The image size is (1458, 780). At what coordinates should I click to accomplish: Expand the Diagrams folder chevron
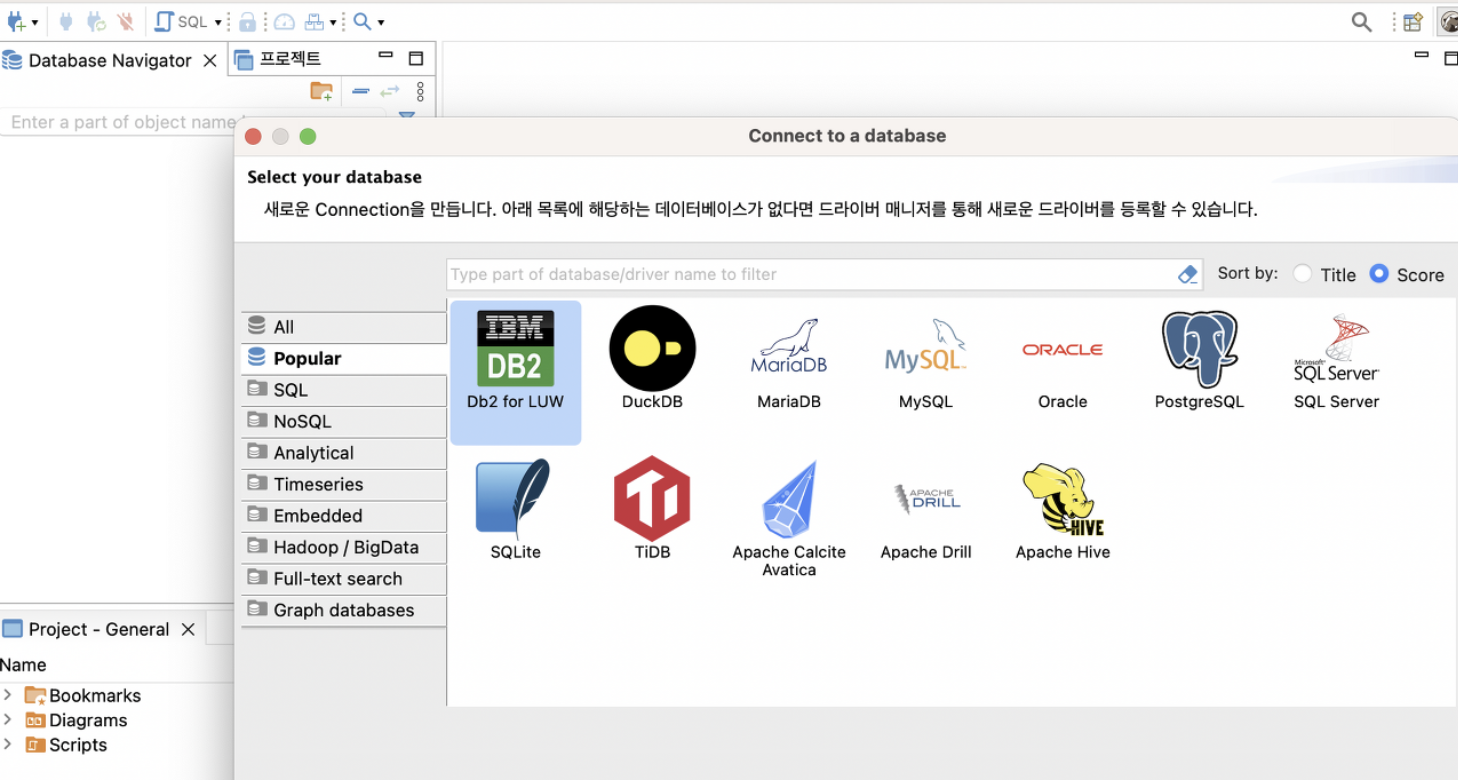[x=8, y=720]
